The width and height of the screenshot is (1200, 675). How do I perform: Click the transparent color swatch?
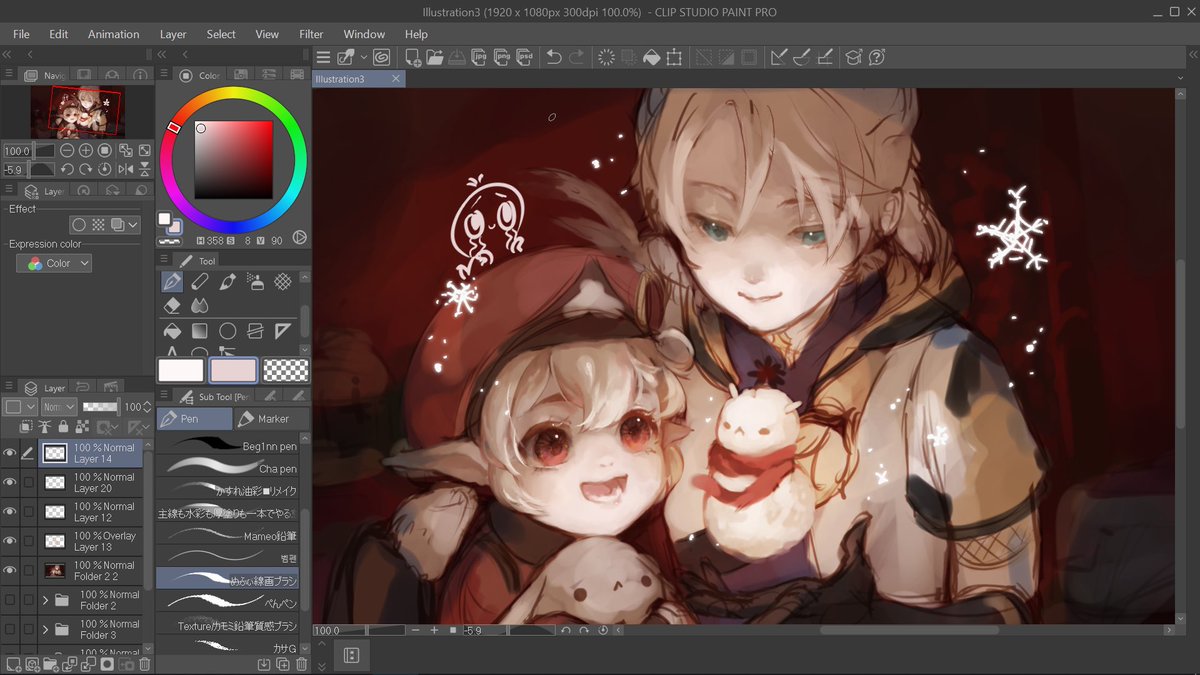[287, 370]
